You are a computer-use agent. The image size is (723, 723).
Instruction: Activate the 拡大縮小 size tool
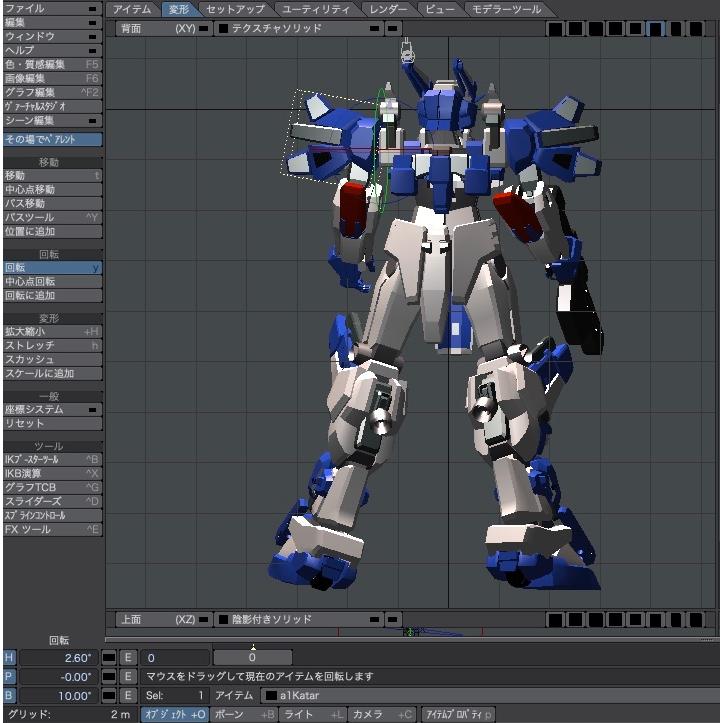tap(53, 332)
